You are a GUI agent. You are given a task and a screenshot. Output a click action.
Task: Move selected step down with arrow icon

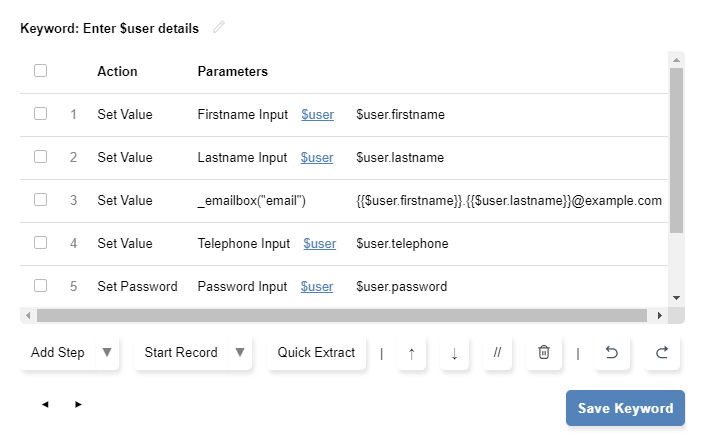[x=454, y=352]
